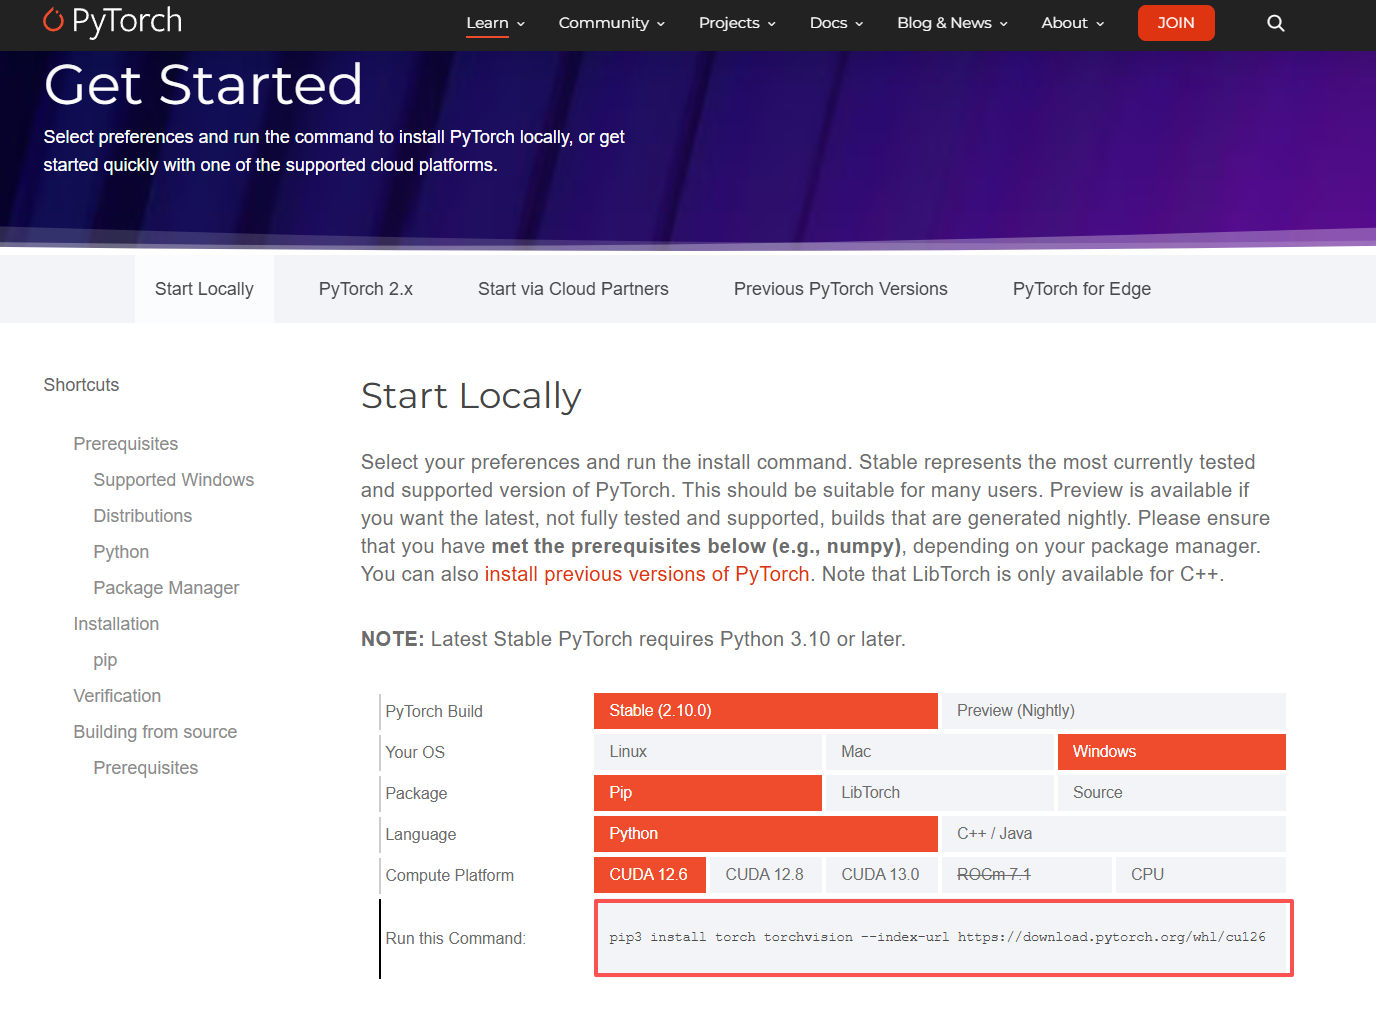The width and height of the screenshot is (1376, 1011).
Task: Open the Projects dropdown menu
Action: [738, 23]
